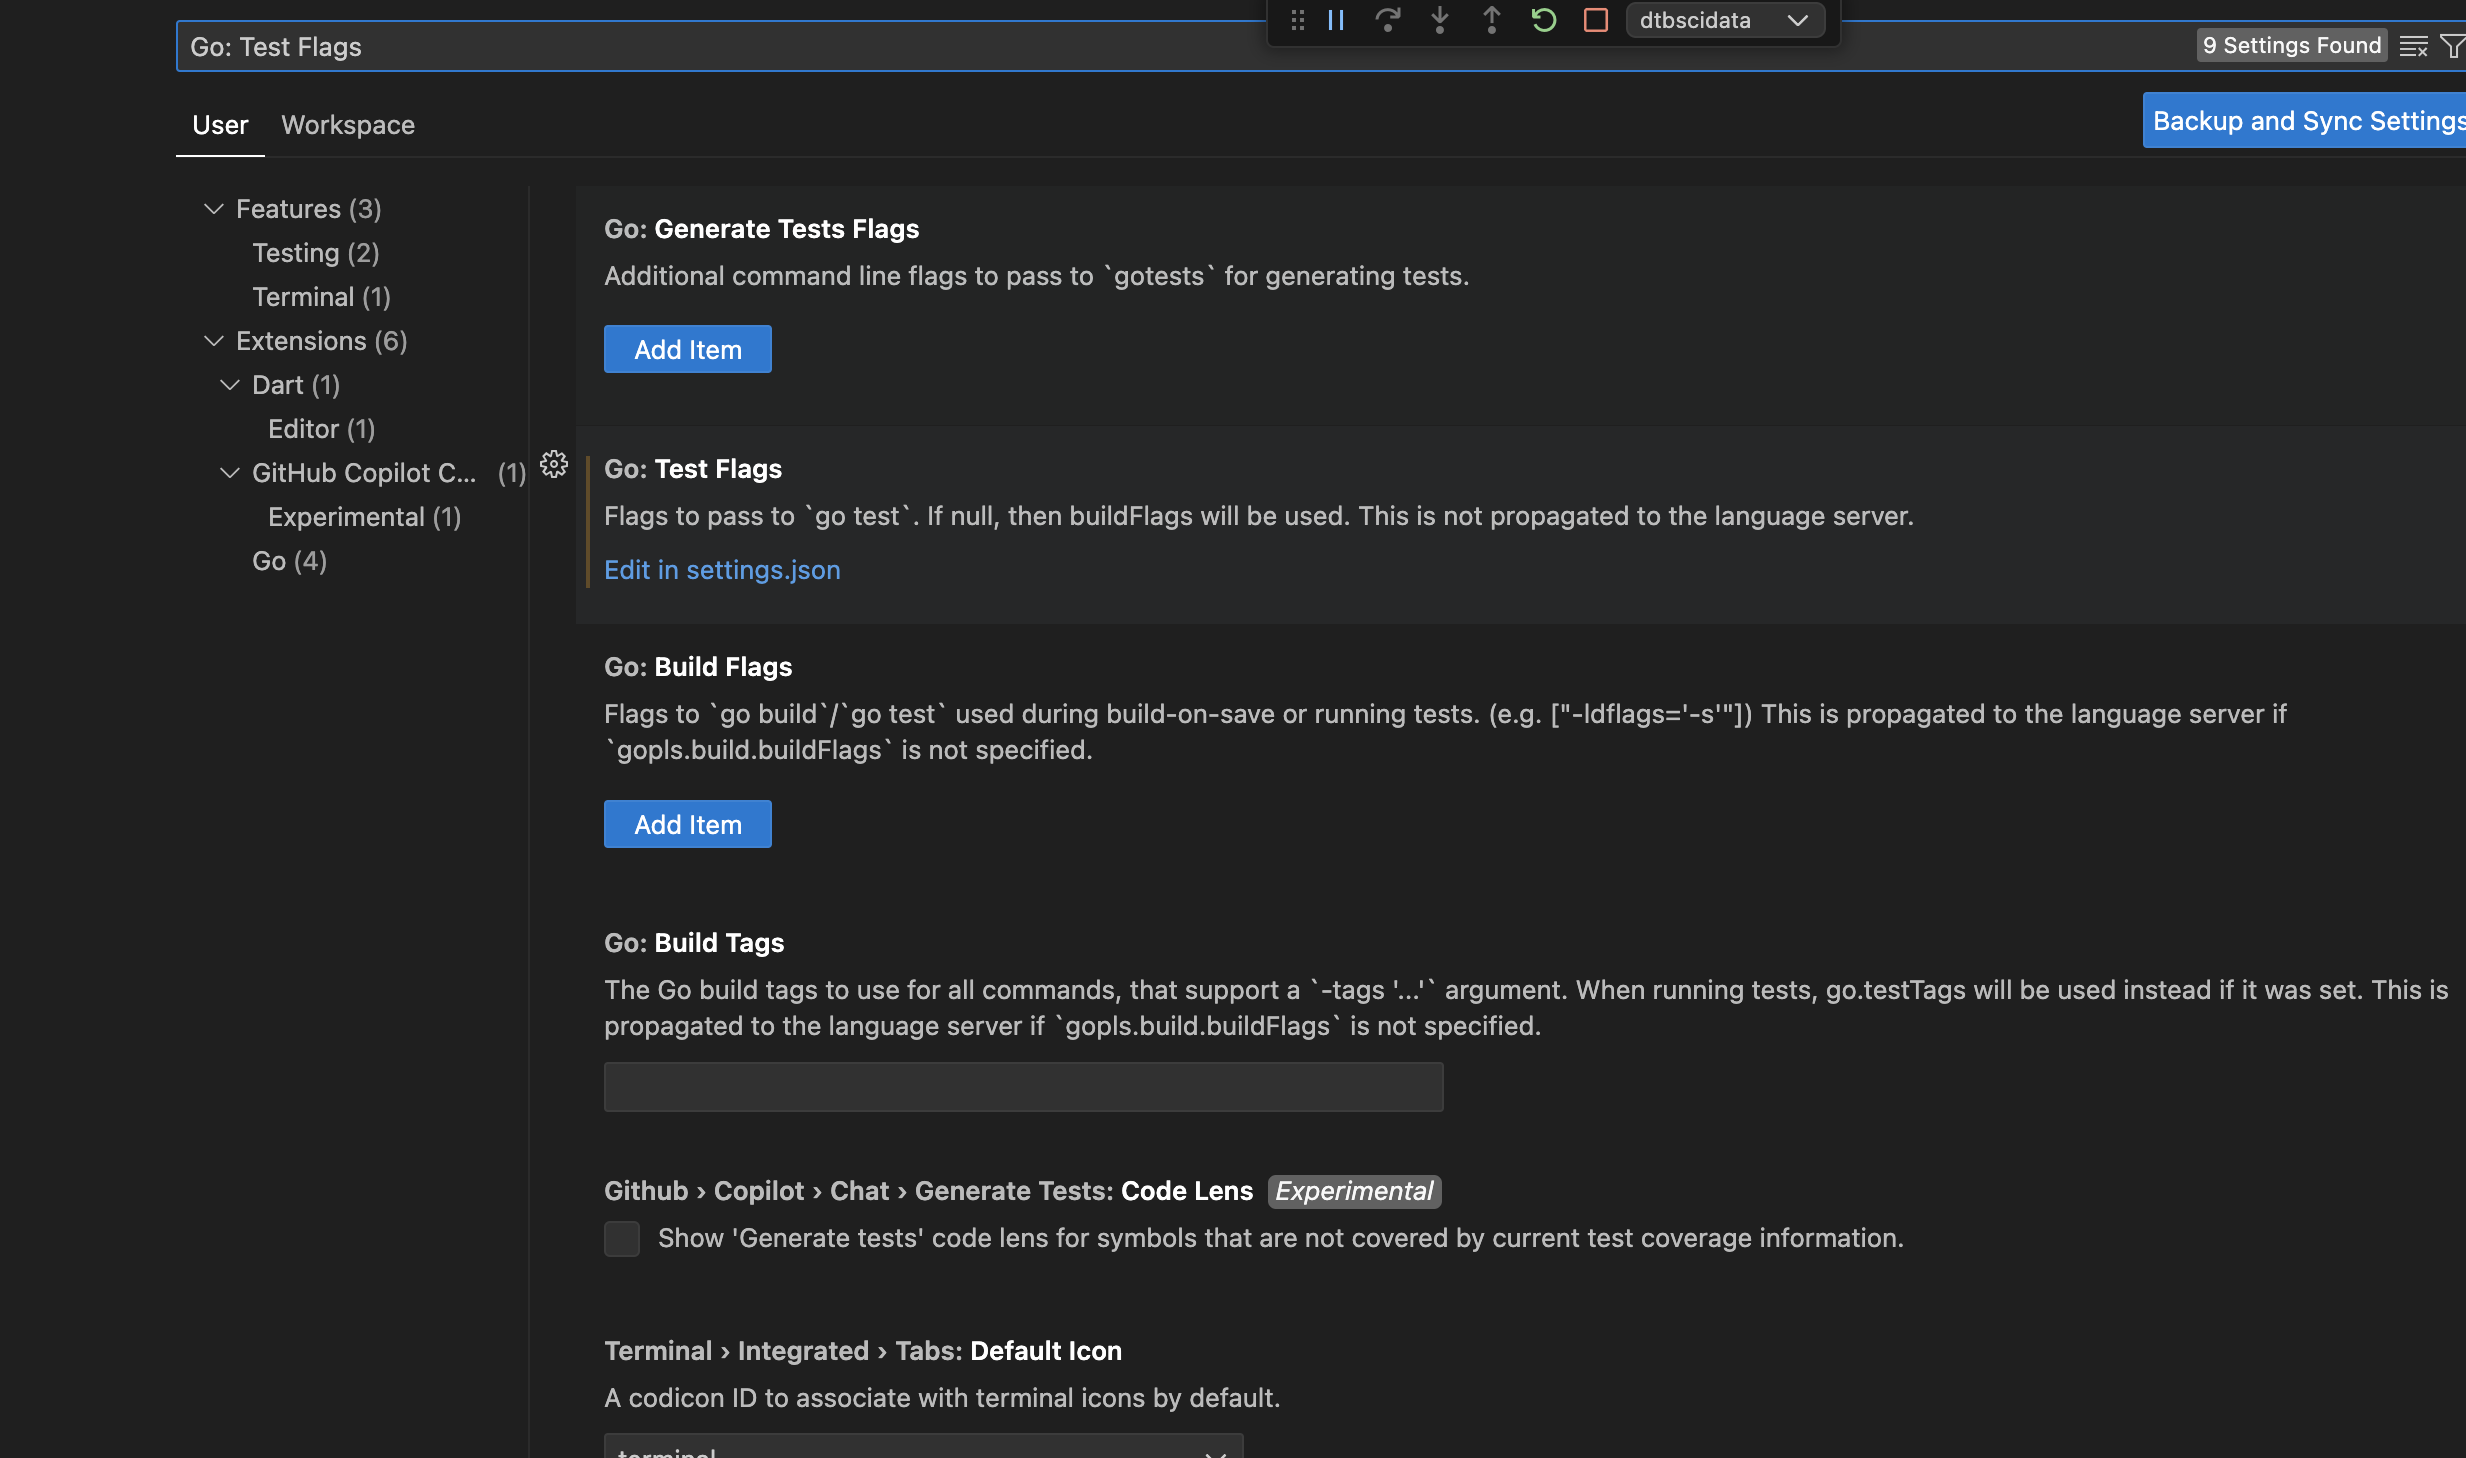Restart the debug session
This screenshot has height=1458, width=2466.
click(1543, 20)
